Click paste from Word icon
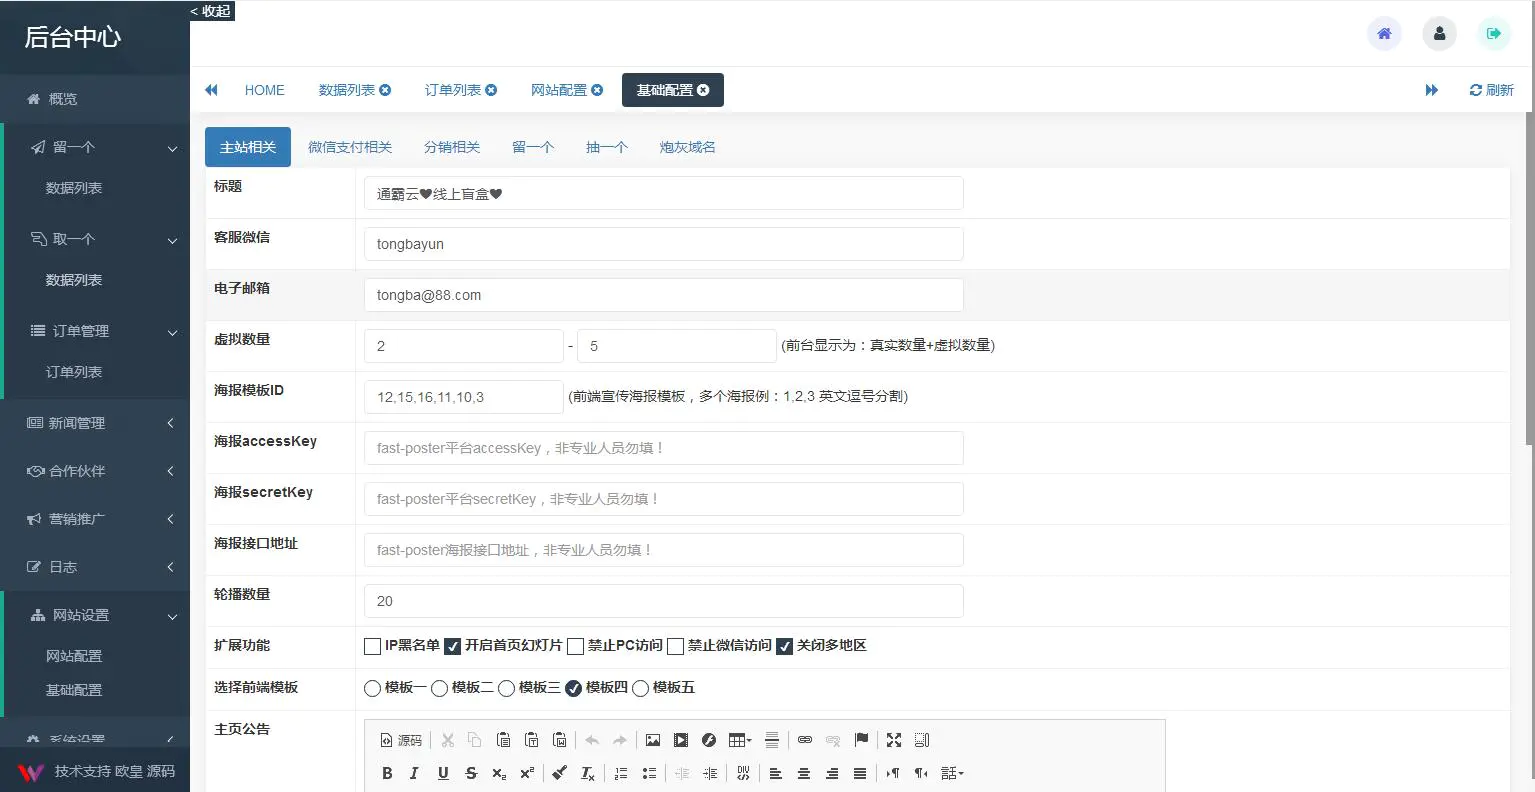This screenshot has width=1535, height=792. coord(559,740)
